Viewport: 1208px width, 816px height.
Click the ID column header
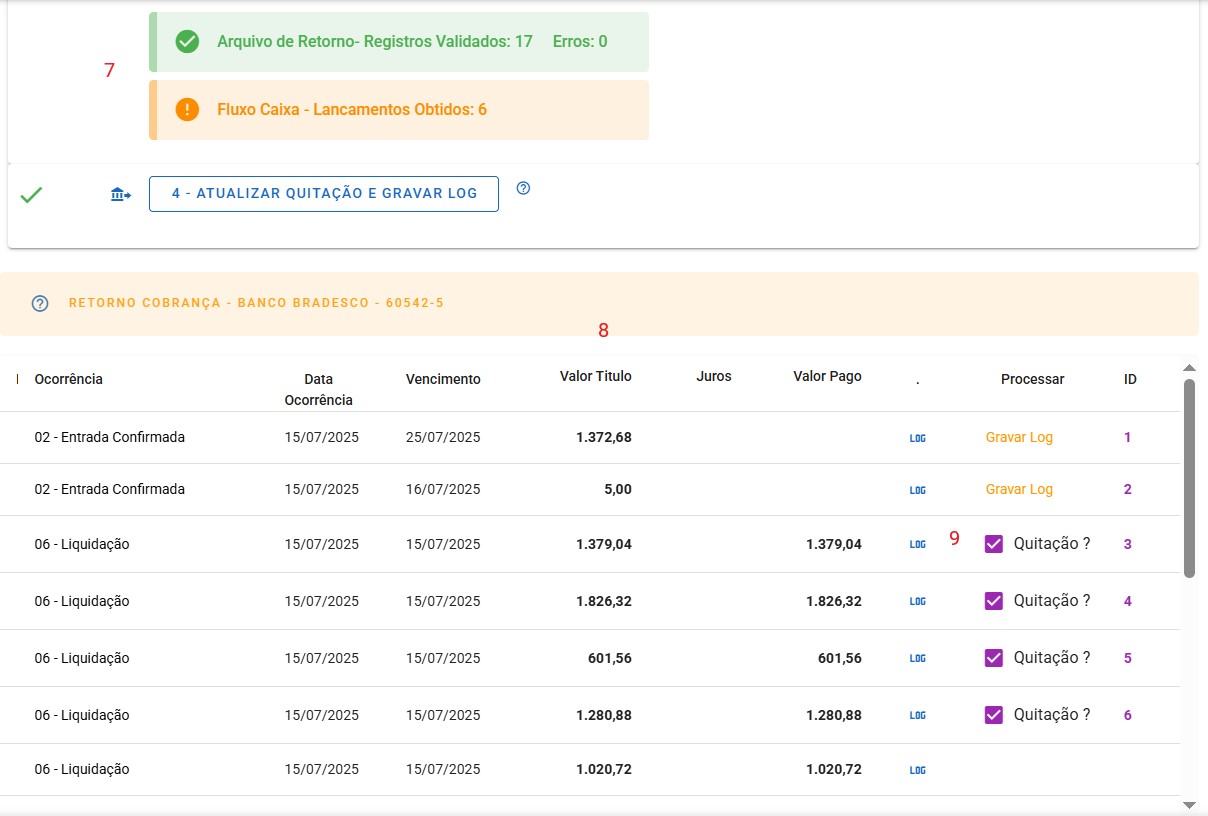(x=1130, y=379)
